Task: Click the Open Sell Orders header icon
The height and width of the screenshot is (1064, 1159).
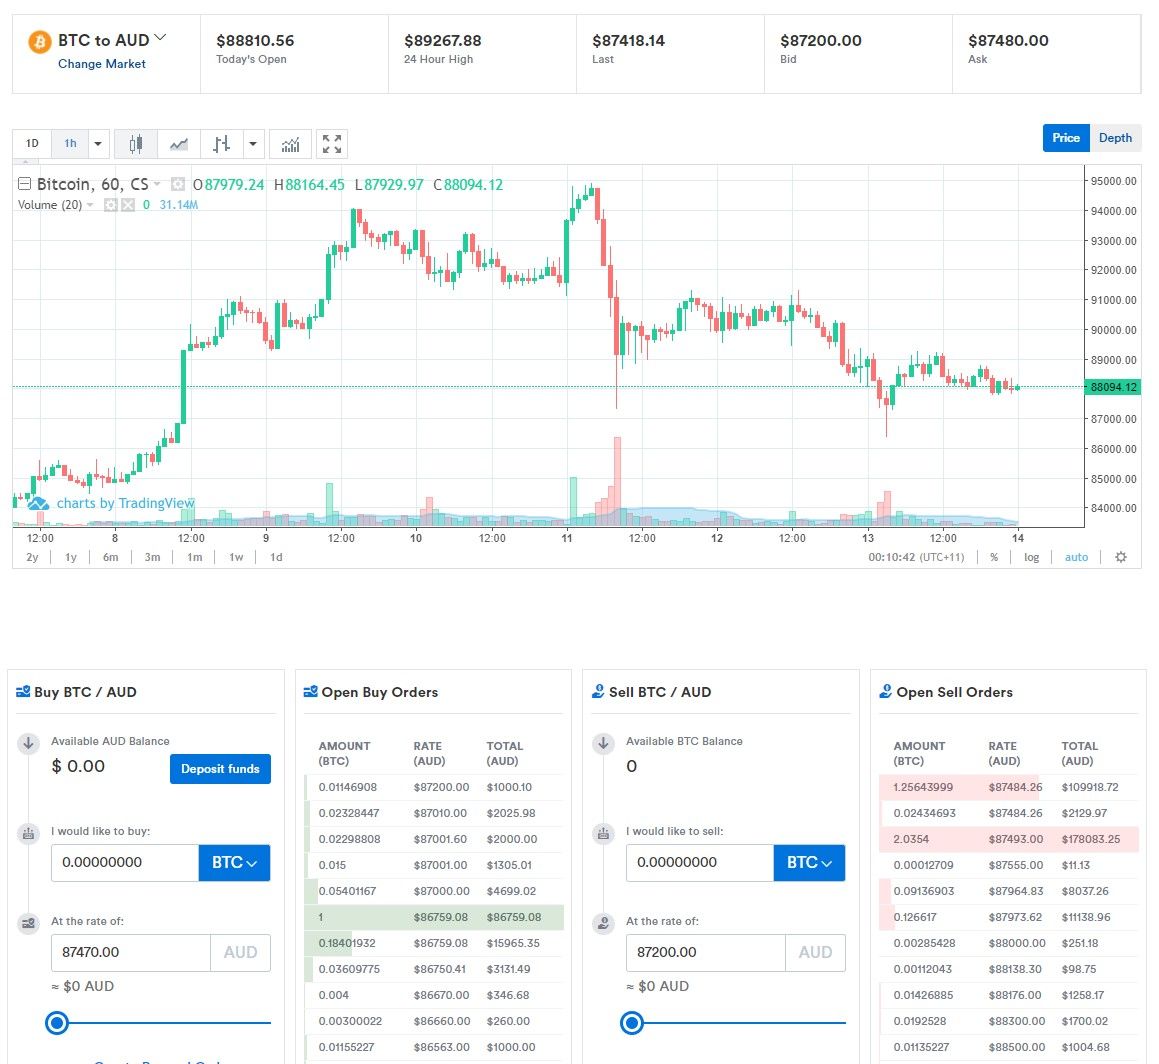Action: tap(886, 692)
